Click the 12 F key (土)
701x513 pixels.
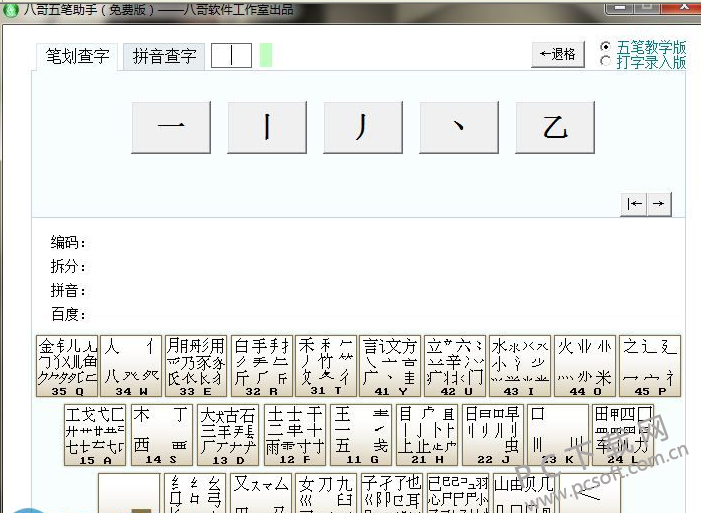point(295,435)
